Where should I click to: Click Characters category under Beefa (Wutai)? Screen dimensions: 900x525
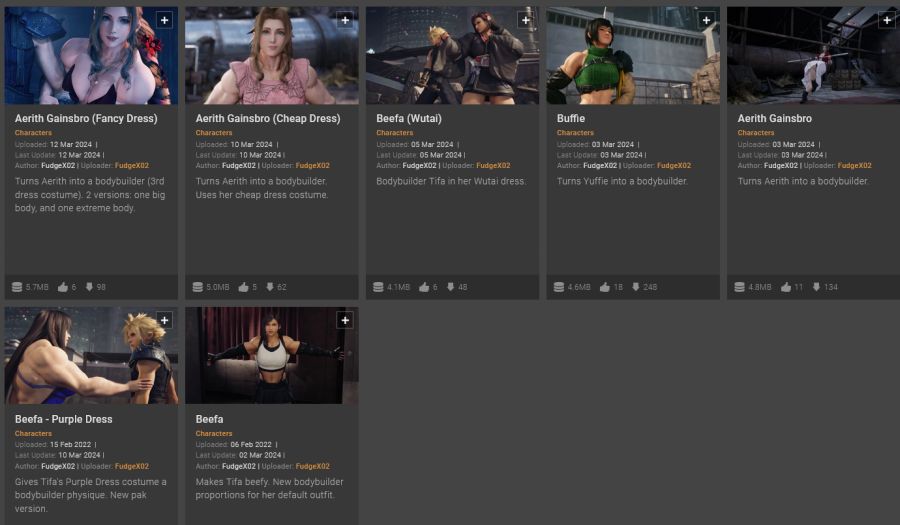395,133
